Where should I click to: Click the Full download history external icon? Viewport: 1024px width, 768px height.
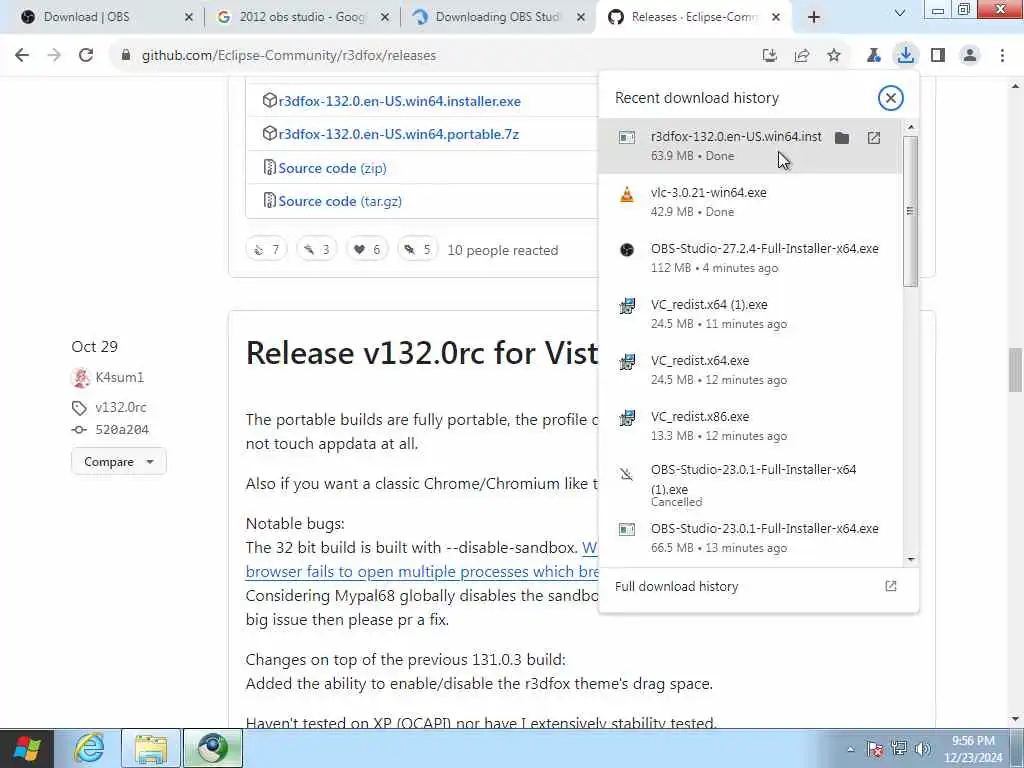891,586
